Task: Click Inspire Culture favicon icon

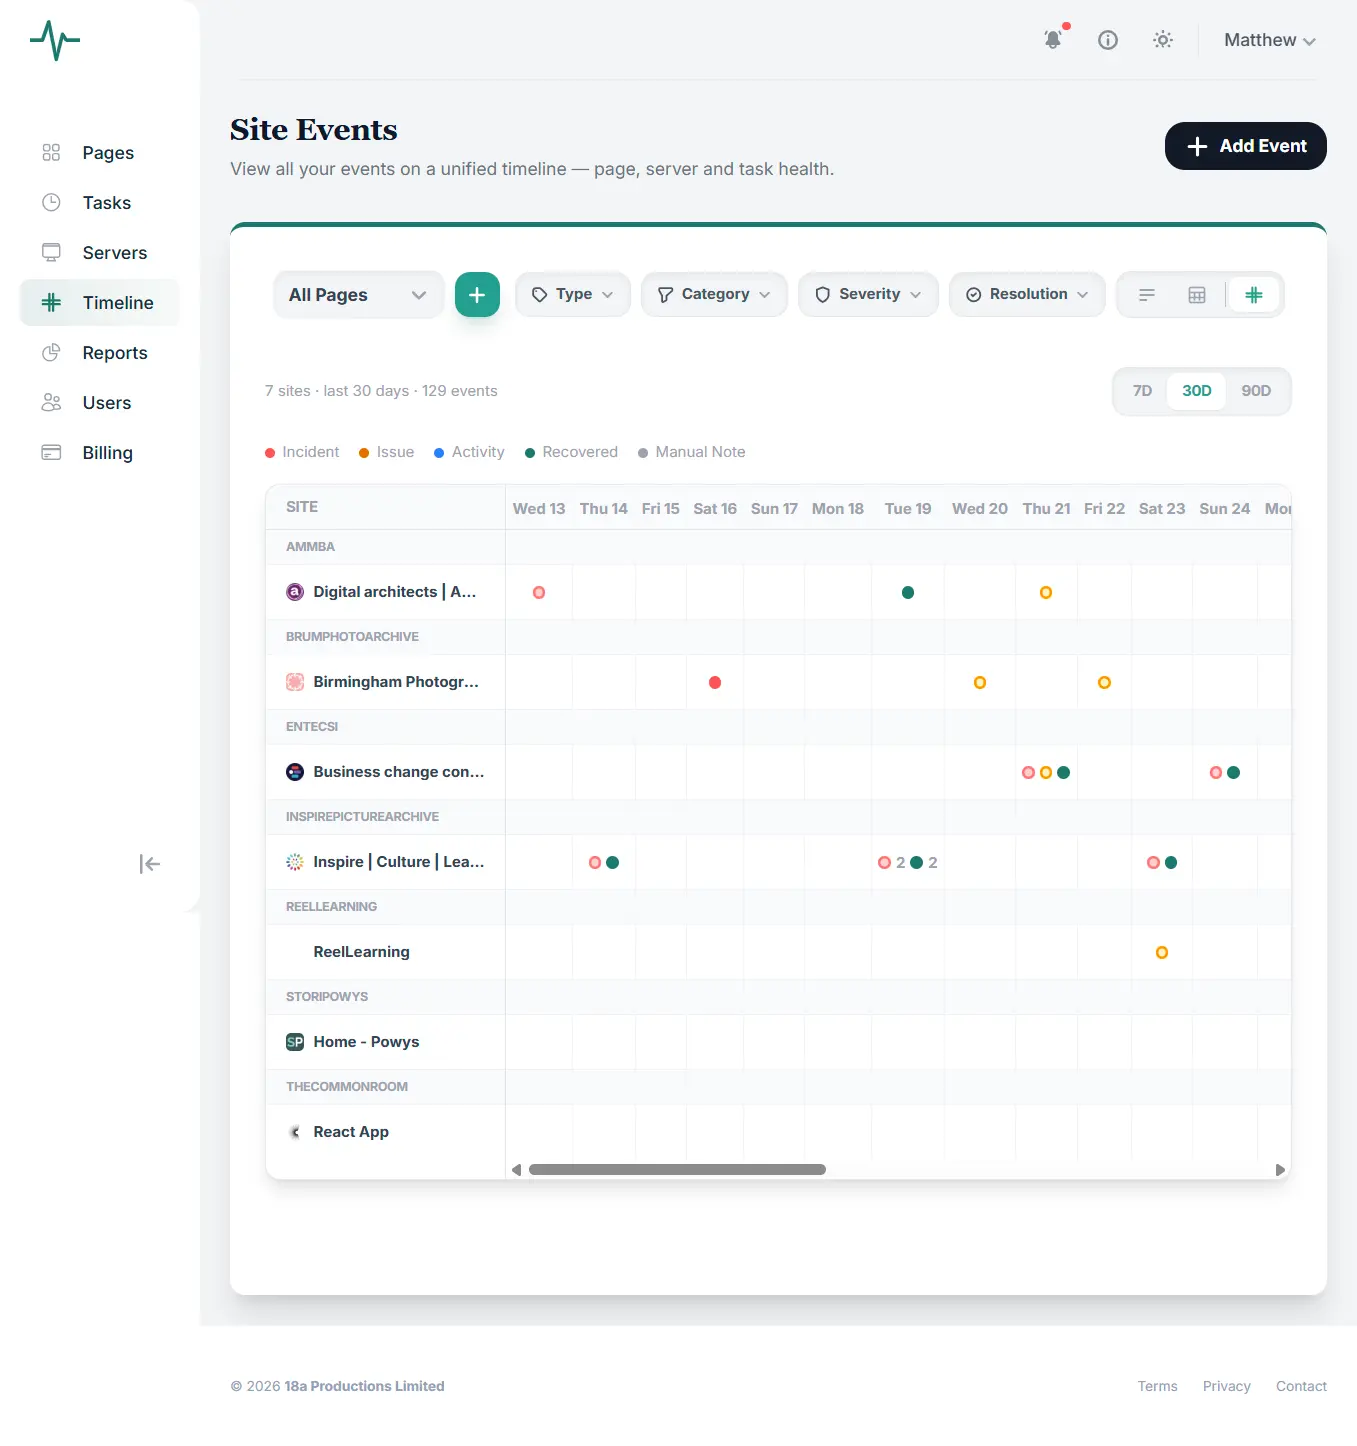Action: [295, 862]
